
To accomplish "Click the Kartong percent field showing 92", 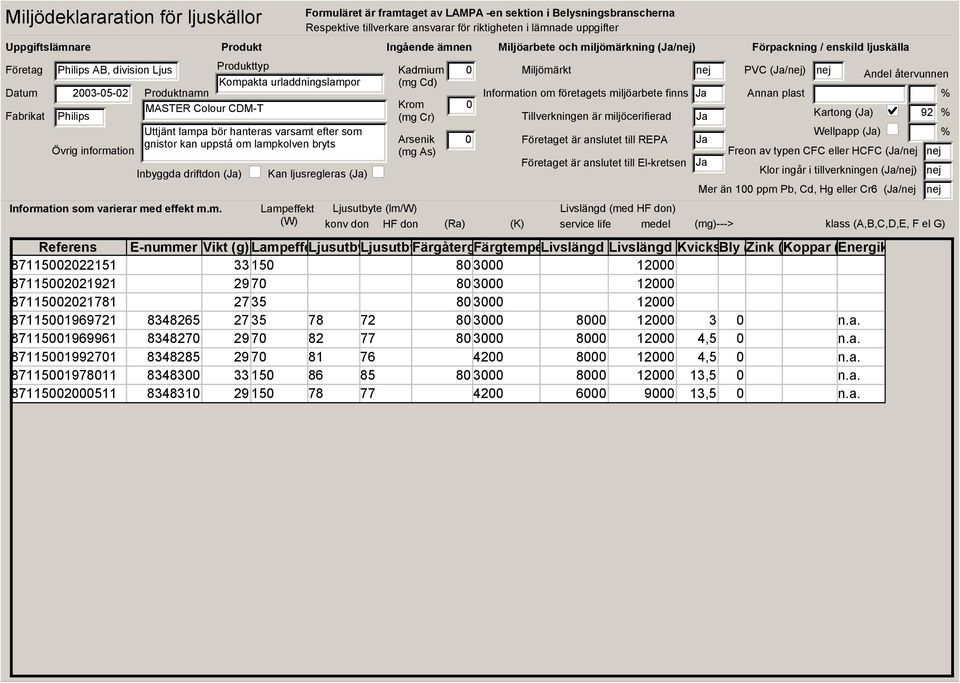I will 923,113.
